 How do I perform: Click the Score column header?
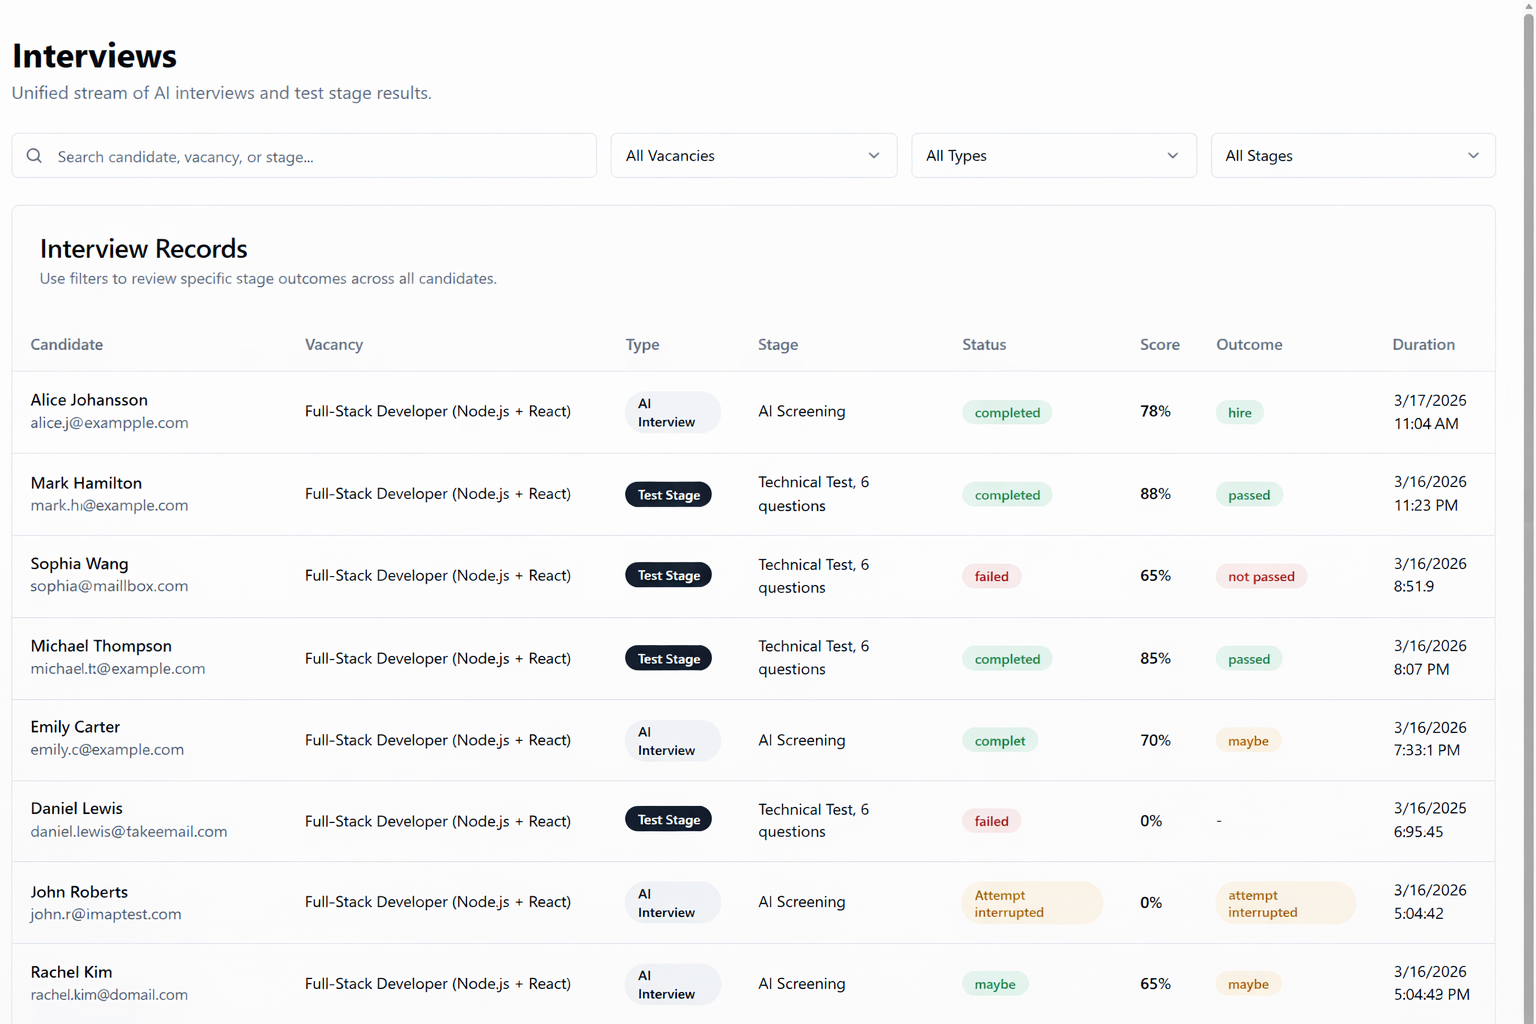[x=1160, y=344]
